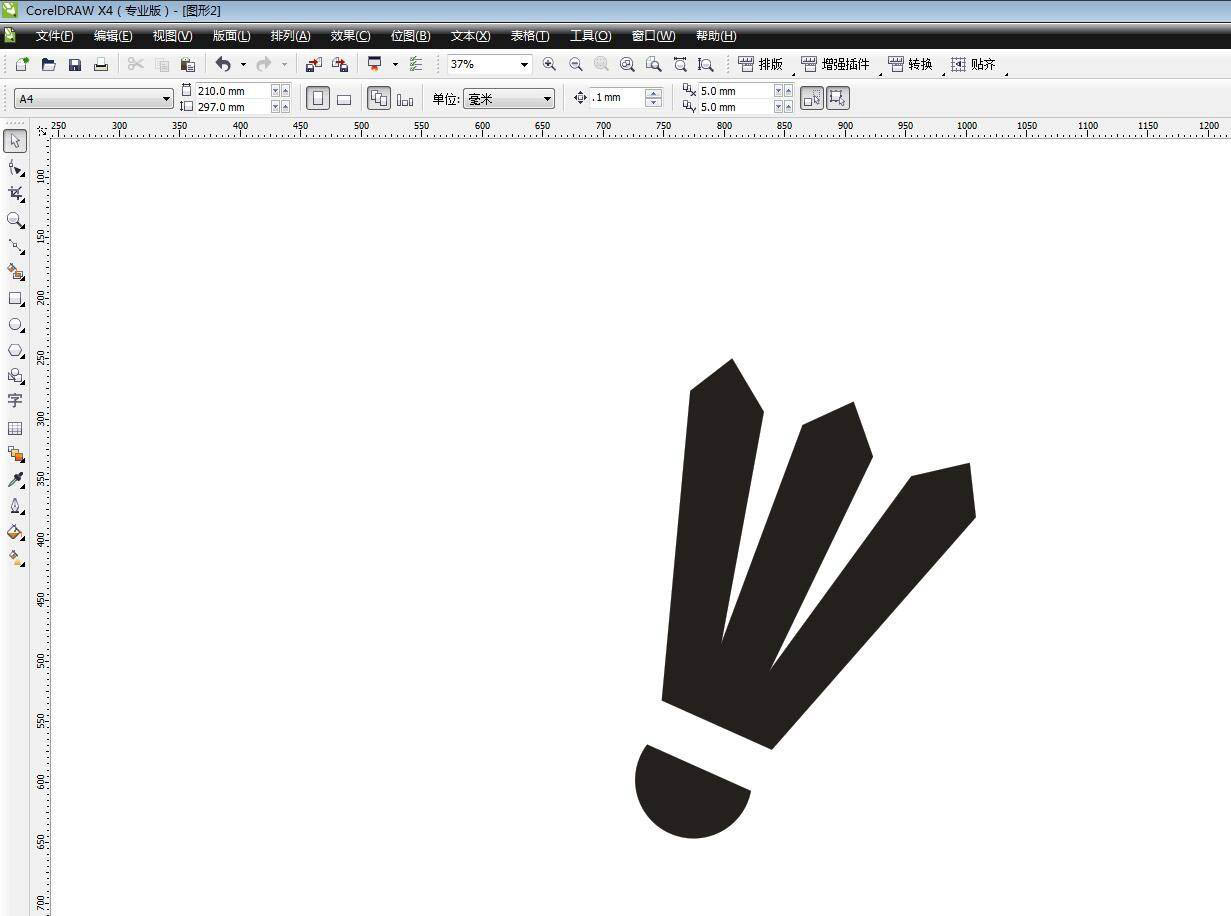Viewport: 1231px width, 916px height.
Task: Select the Smart Fill tool
Action: [15, 271]
